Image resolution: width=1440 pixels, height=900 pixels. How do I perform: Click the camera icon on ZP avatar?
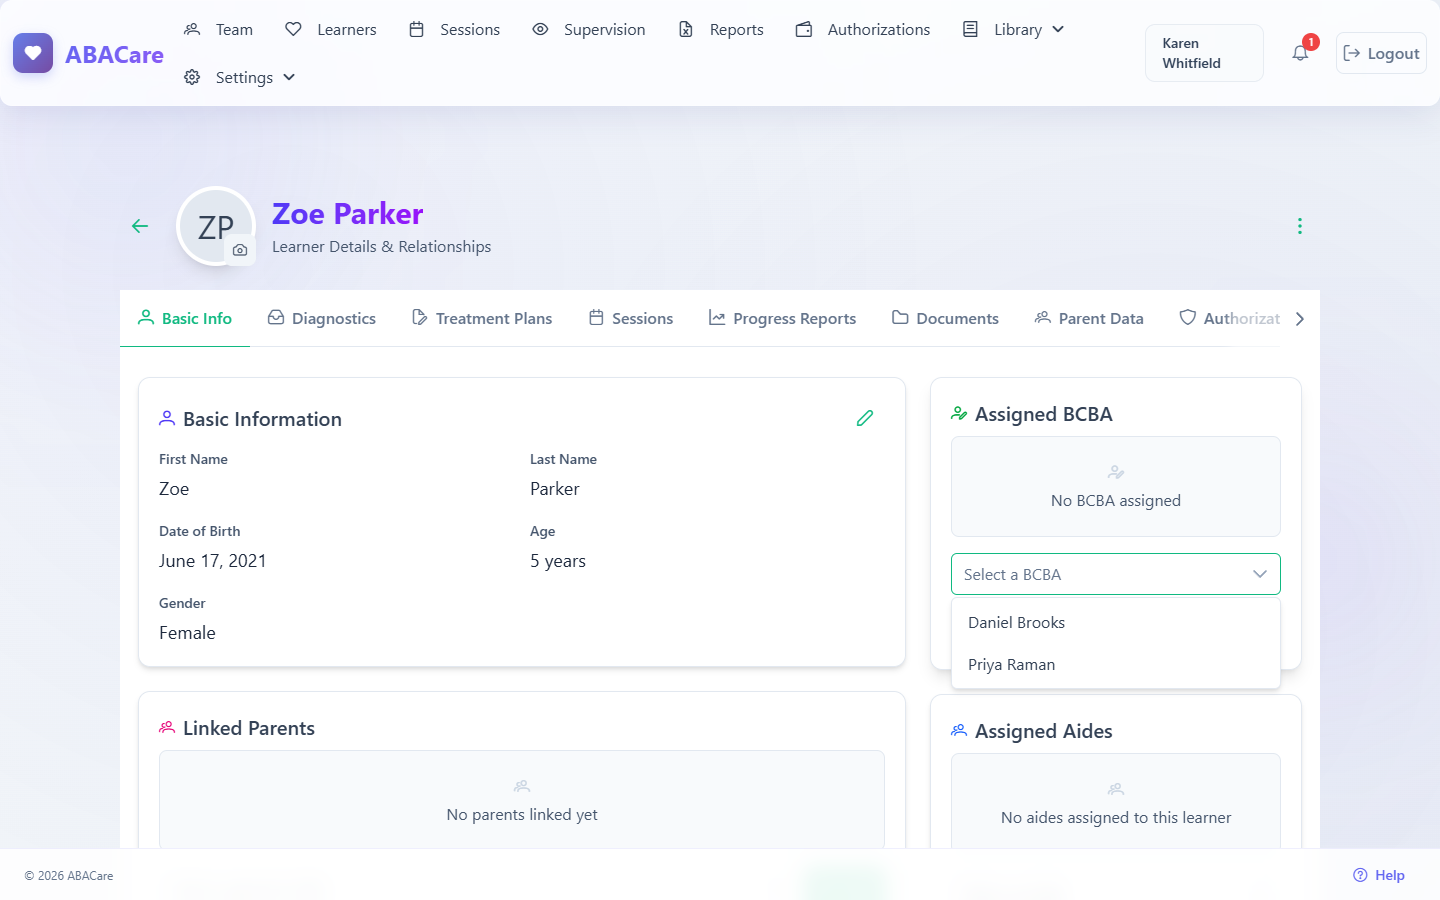click(x=240, y=250)
